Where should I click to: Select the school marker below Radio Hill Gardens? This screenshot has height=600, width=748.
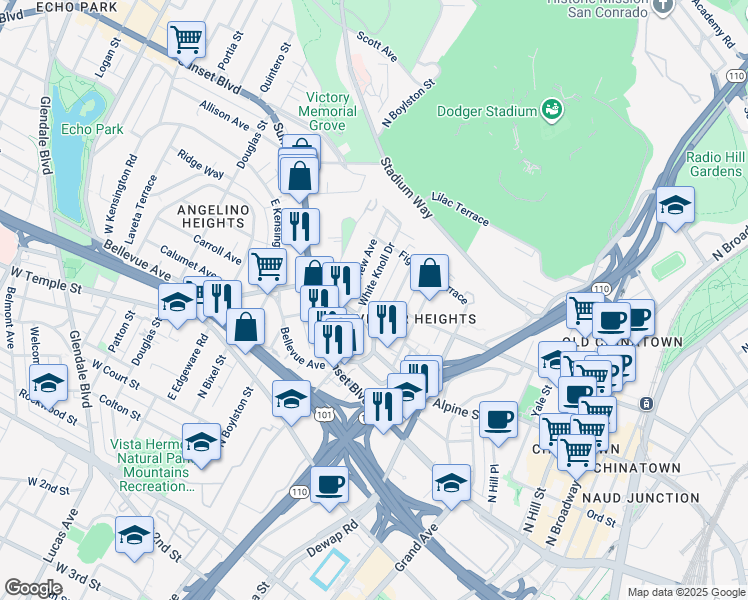pos(676,206)
